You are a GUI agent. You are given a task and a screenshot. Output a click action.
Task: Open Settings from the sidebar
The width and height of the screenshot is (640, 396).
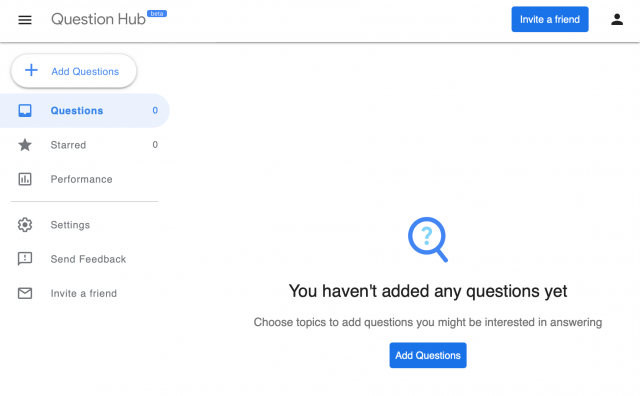point(70,225)
